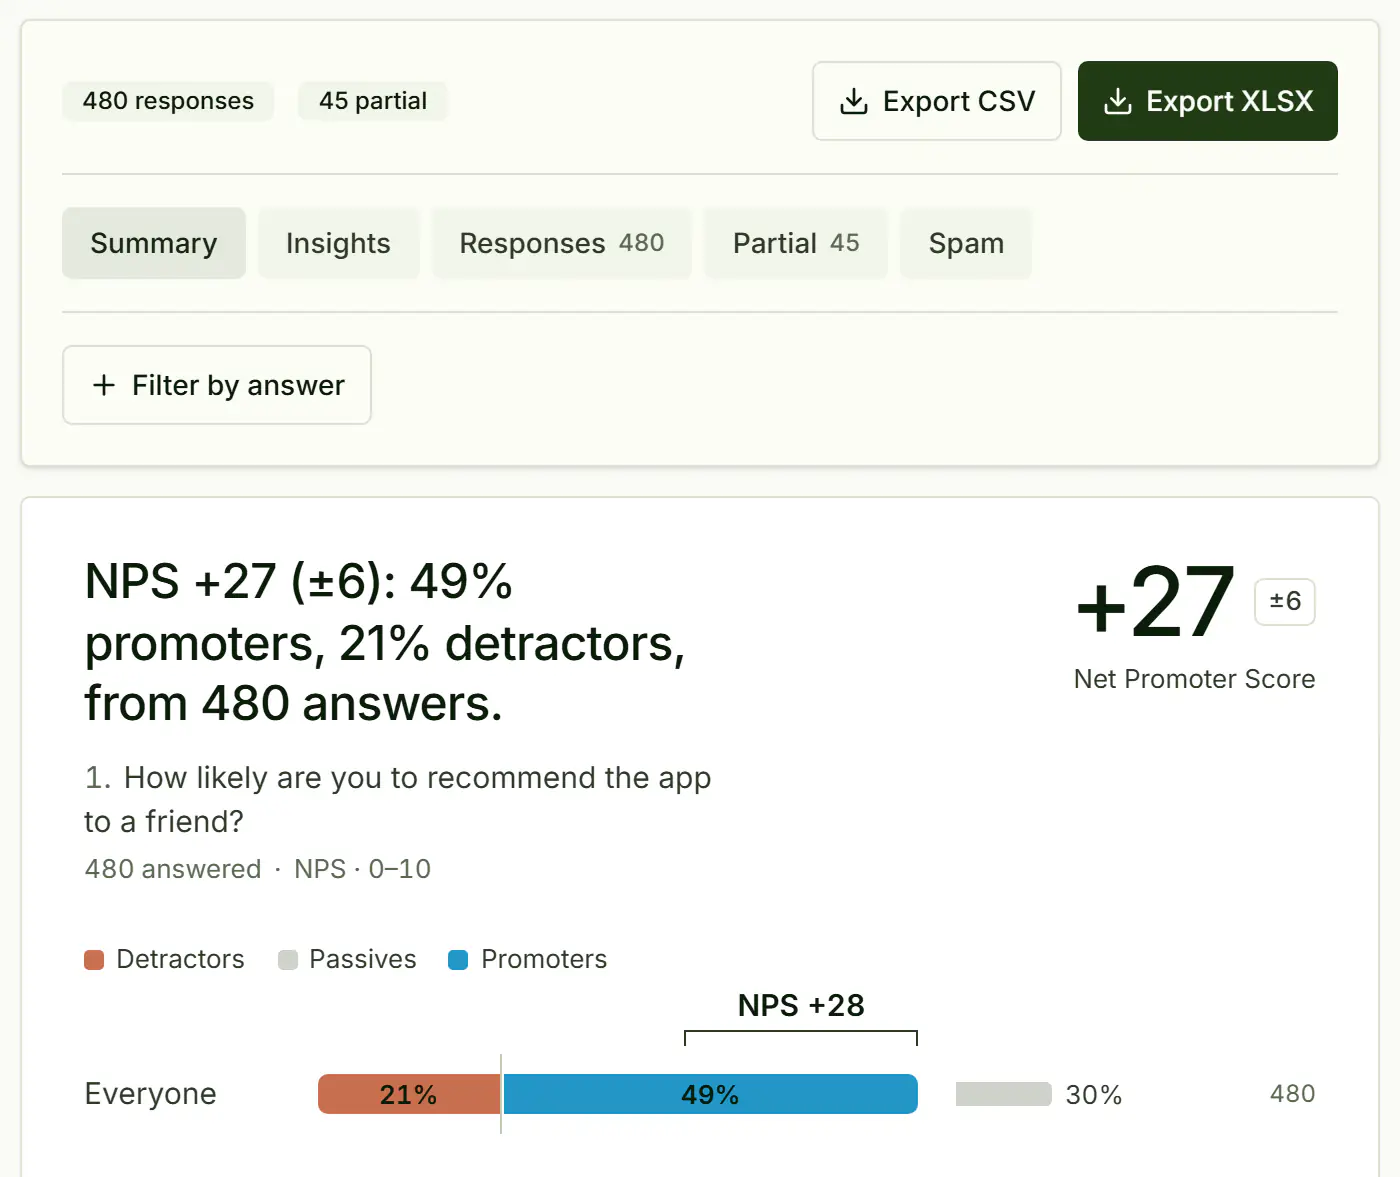Screen dimensions: 1400x1177
Task: Click the ±6 margin badge
Action: 1285,602
